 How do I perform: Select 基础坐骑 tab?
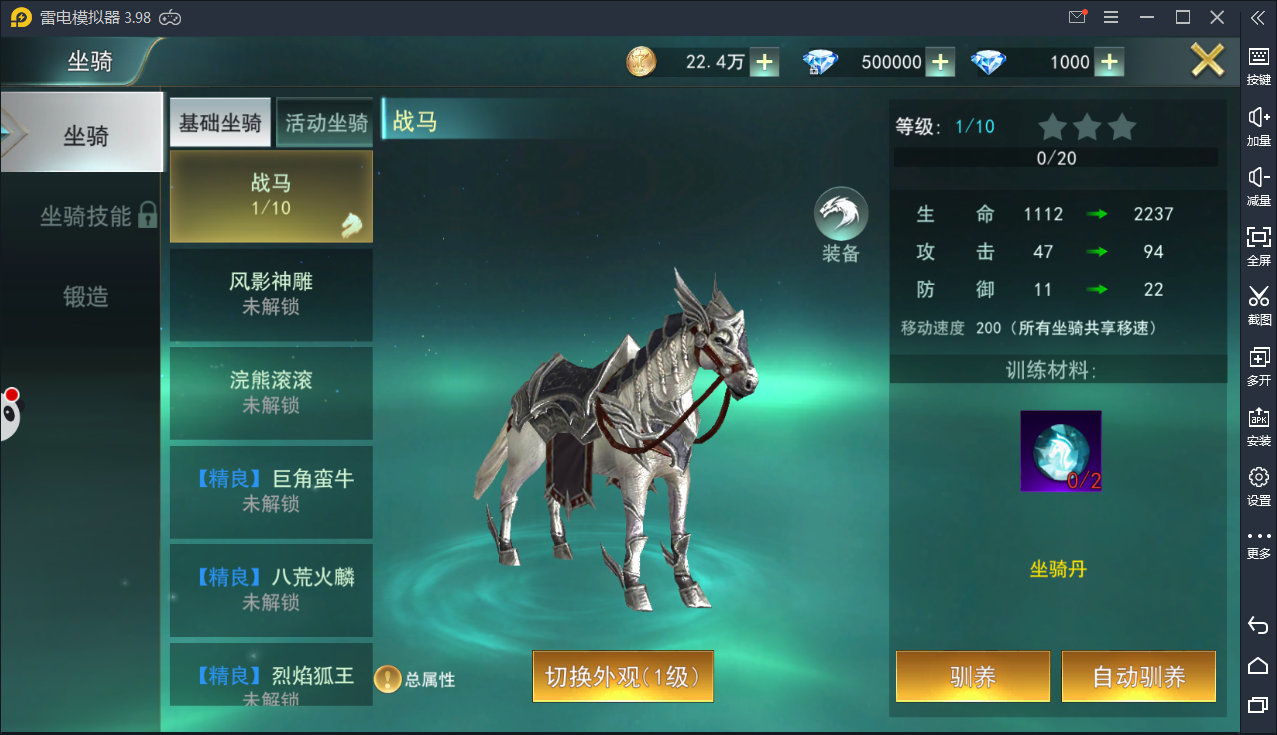click(x=220, y=123)
